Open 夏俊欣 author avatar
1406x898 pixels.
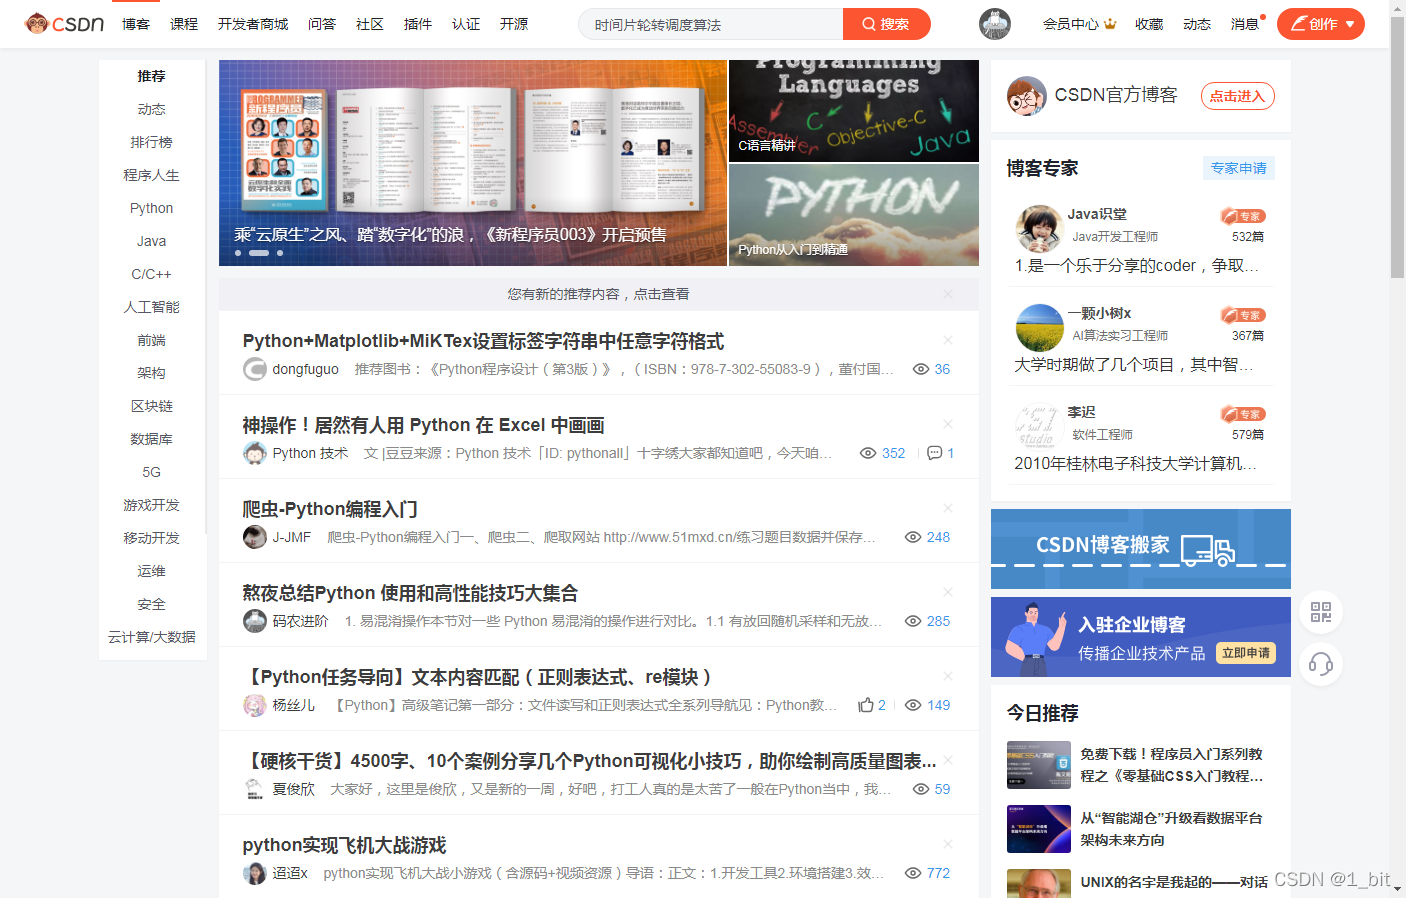coord(255,789)
